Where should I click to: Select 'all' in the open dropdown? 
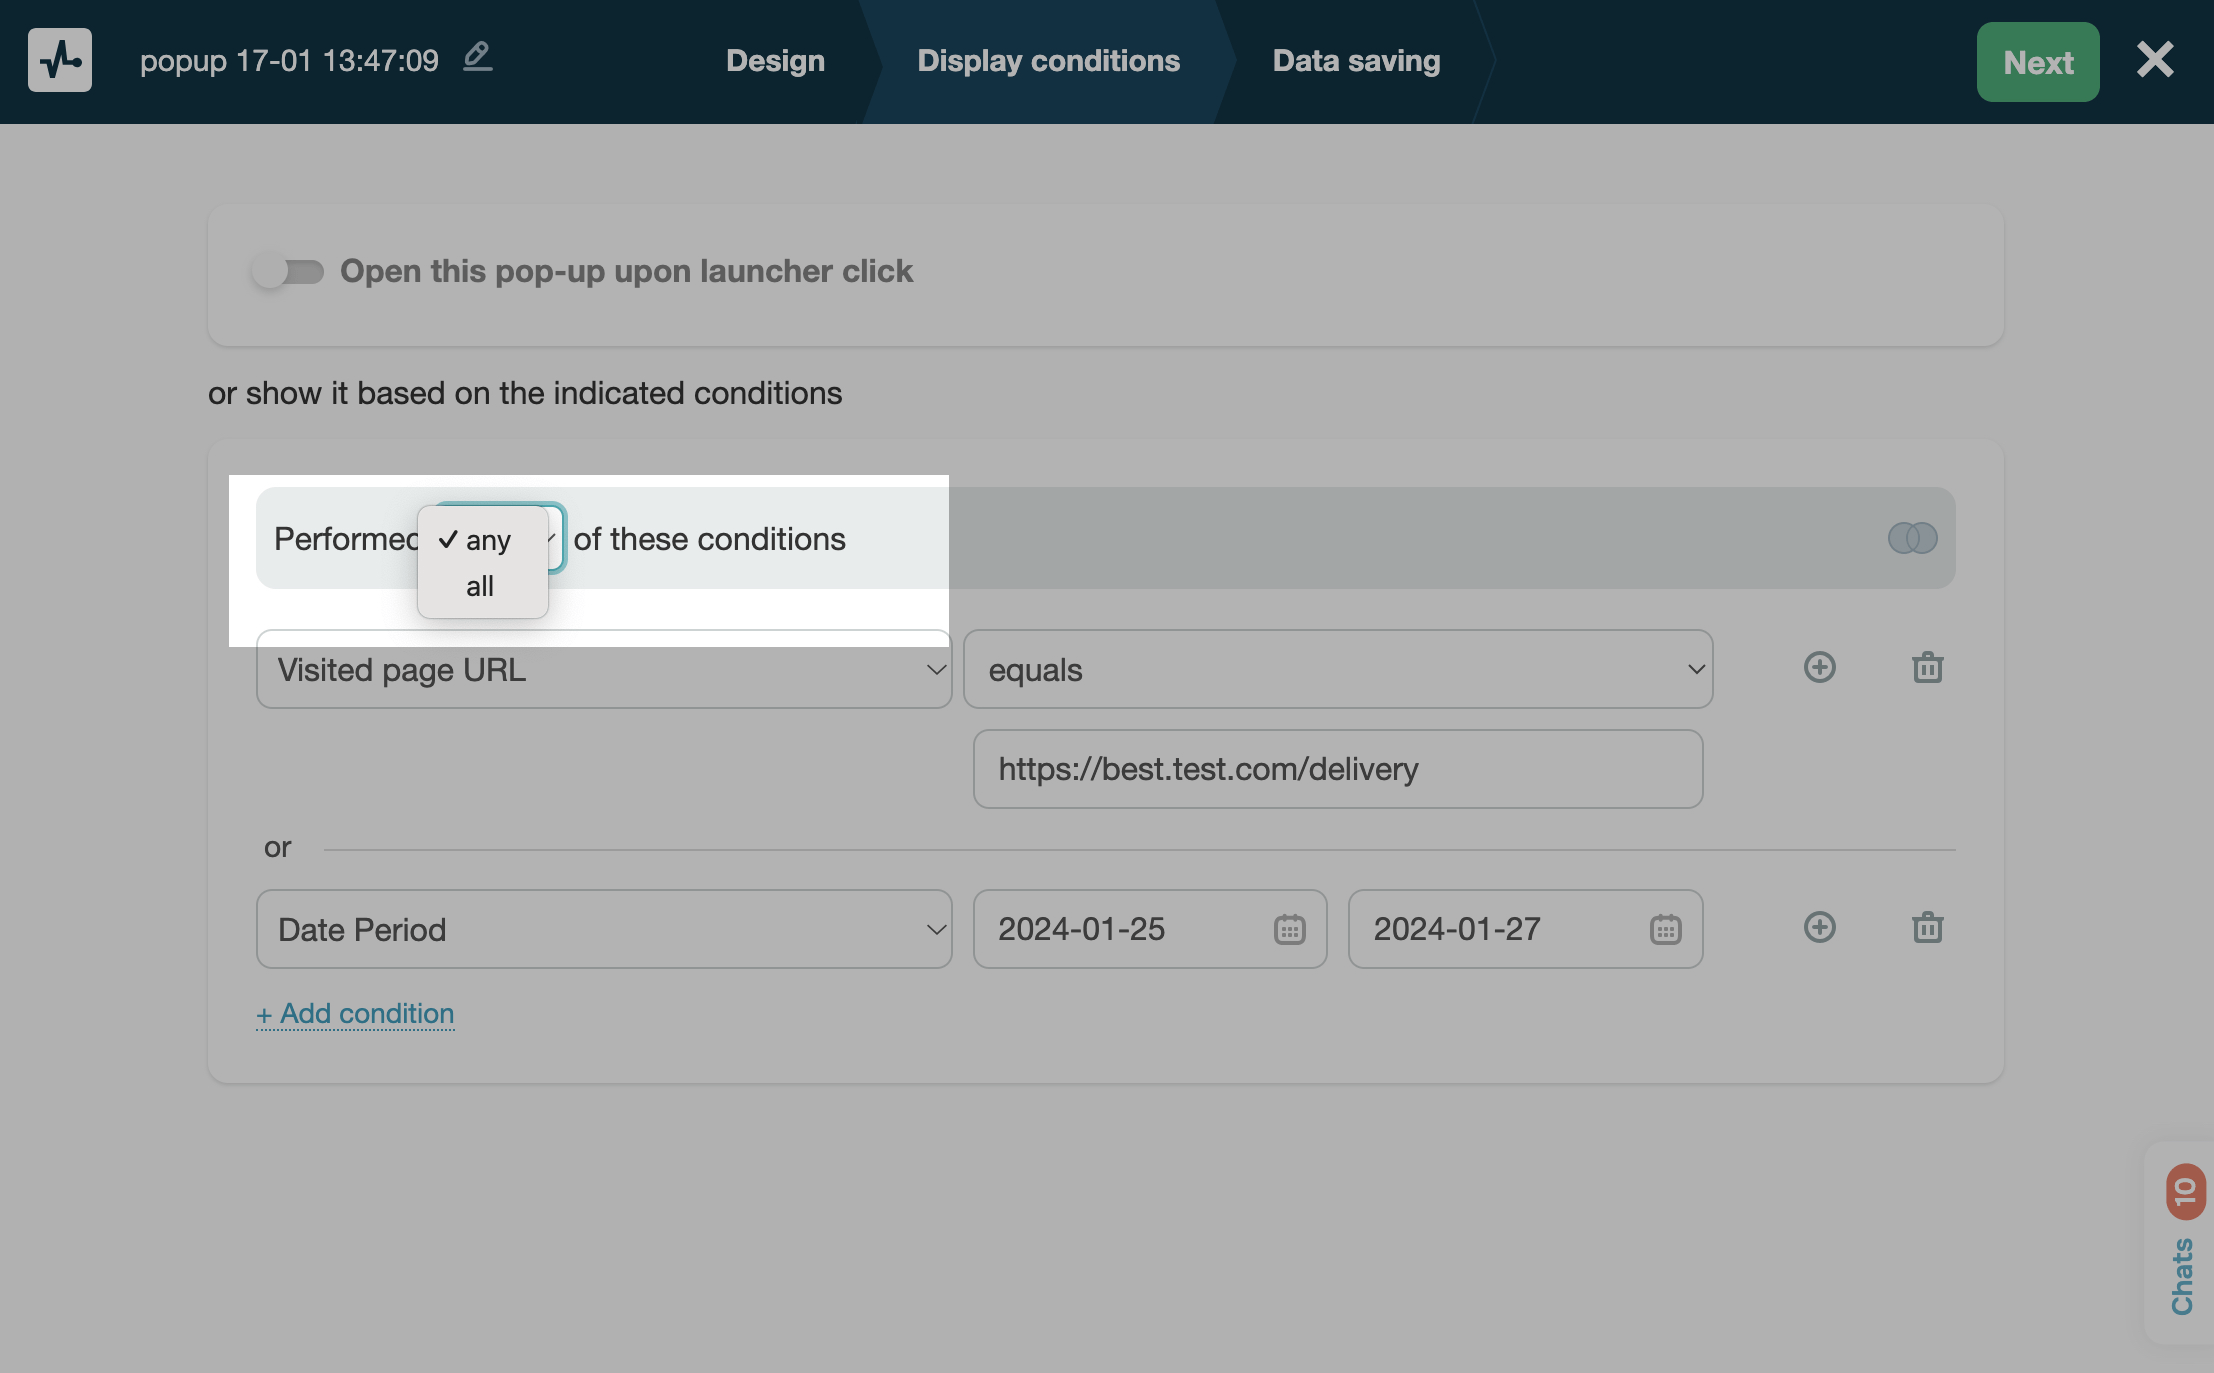click(x=480, y=587)
